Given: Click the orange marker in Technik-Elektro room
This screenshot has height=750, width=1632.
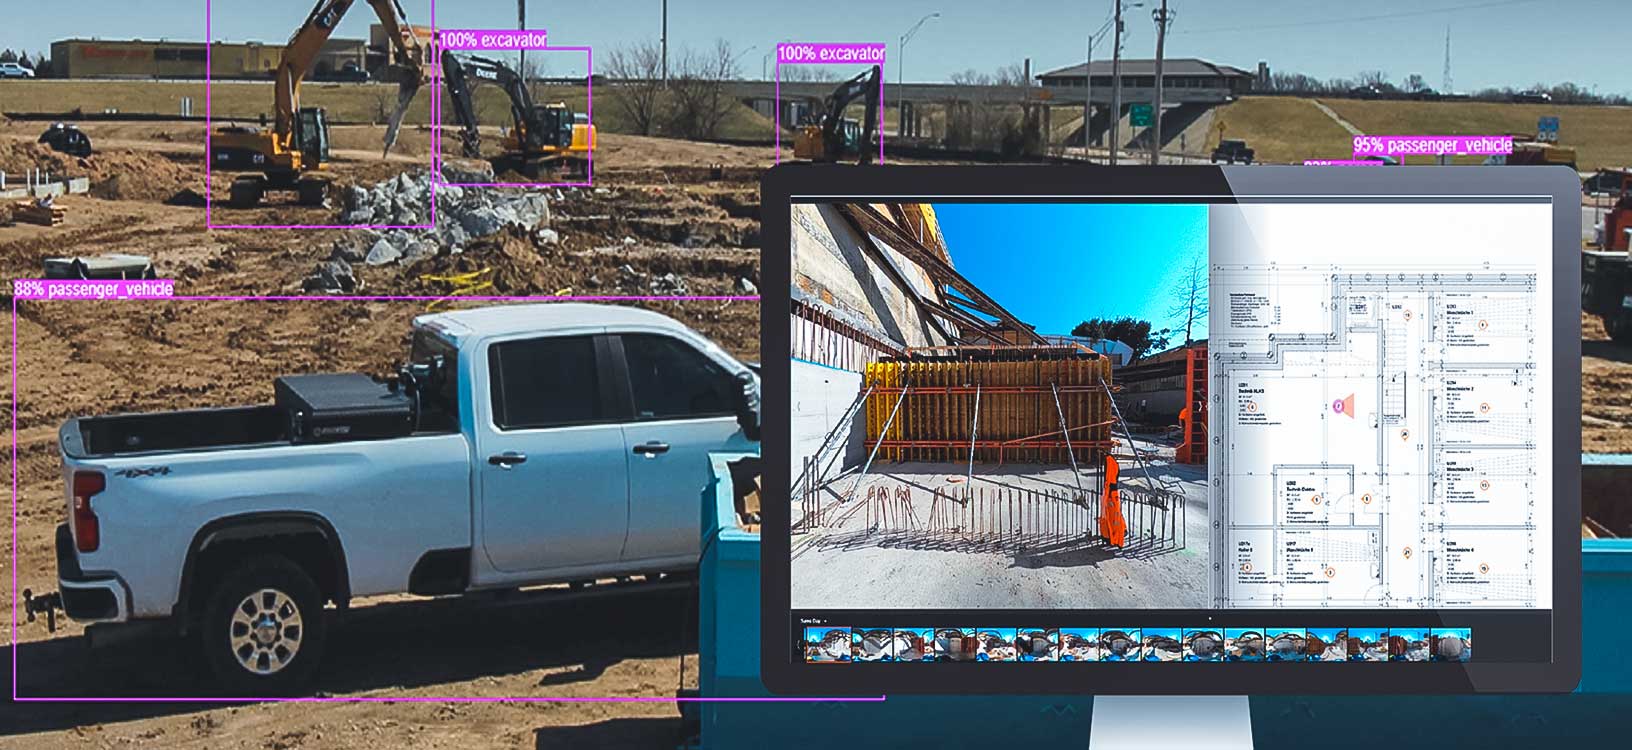Looking at the screenshot, I should point(1316,500).
